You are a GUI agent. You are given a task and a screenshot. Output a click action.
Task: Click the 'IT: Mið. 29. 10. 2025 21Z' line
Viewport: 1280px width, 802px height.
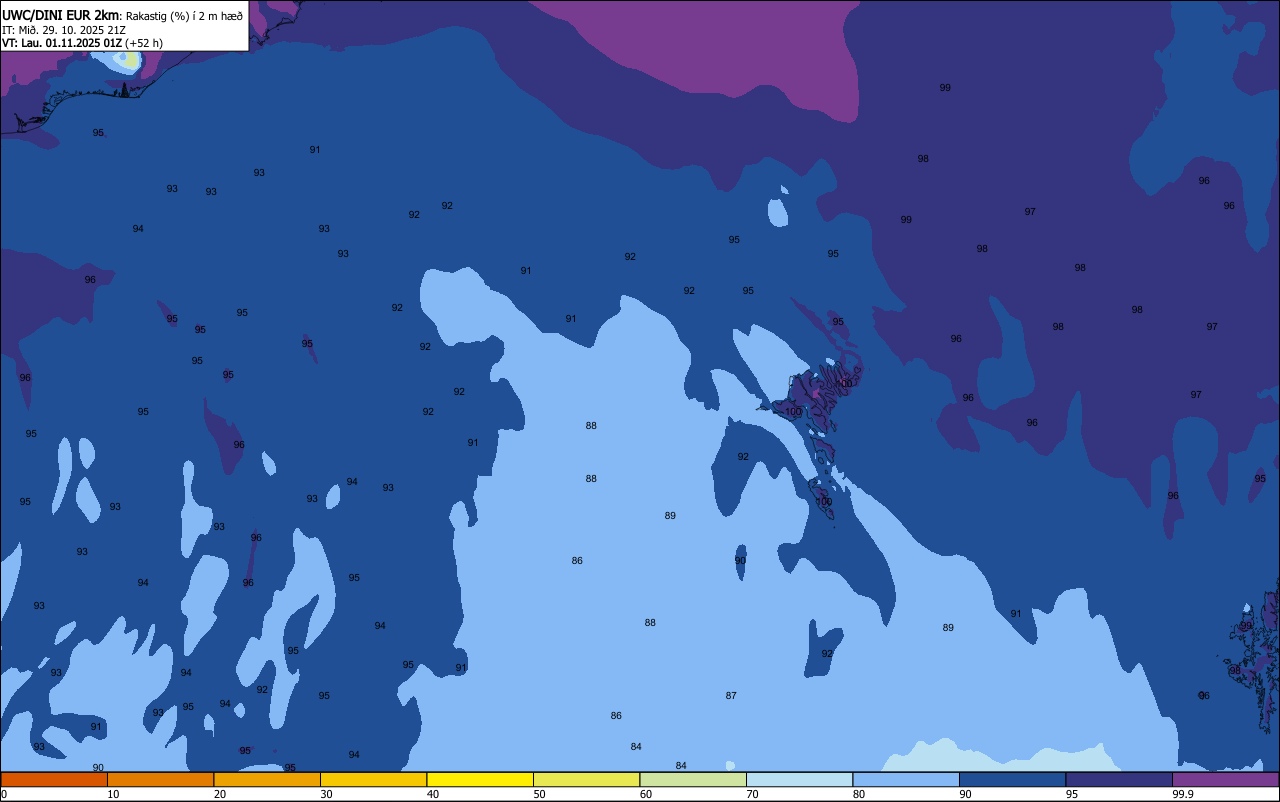(x=64, y=29)
